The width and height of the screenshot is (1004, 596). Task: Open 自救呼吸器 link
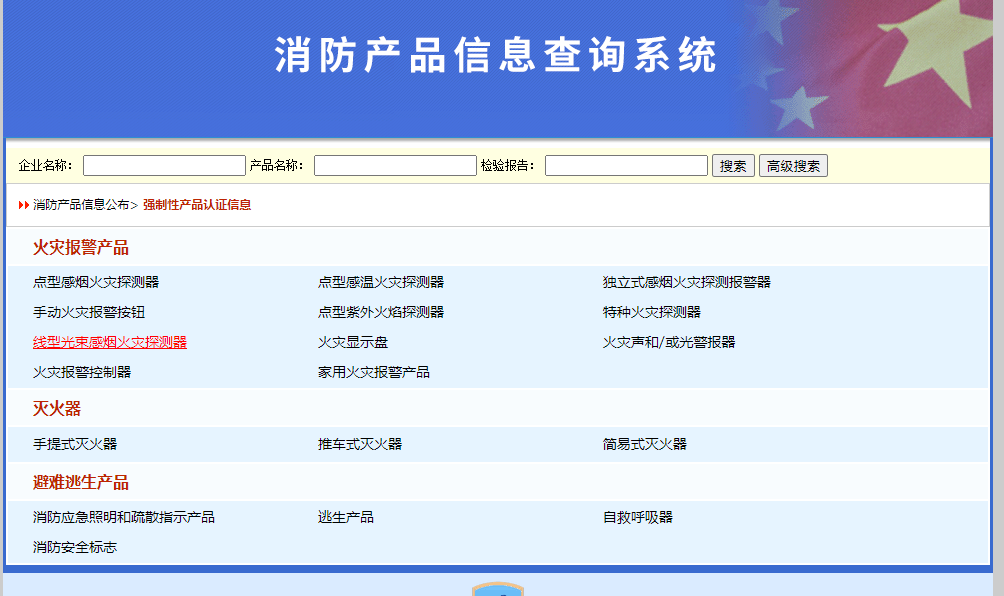pyautogui.click(x=638, y=517)
